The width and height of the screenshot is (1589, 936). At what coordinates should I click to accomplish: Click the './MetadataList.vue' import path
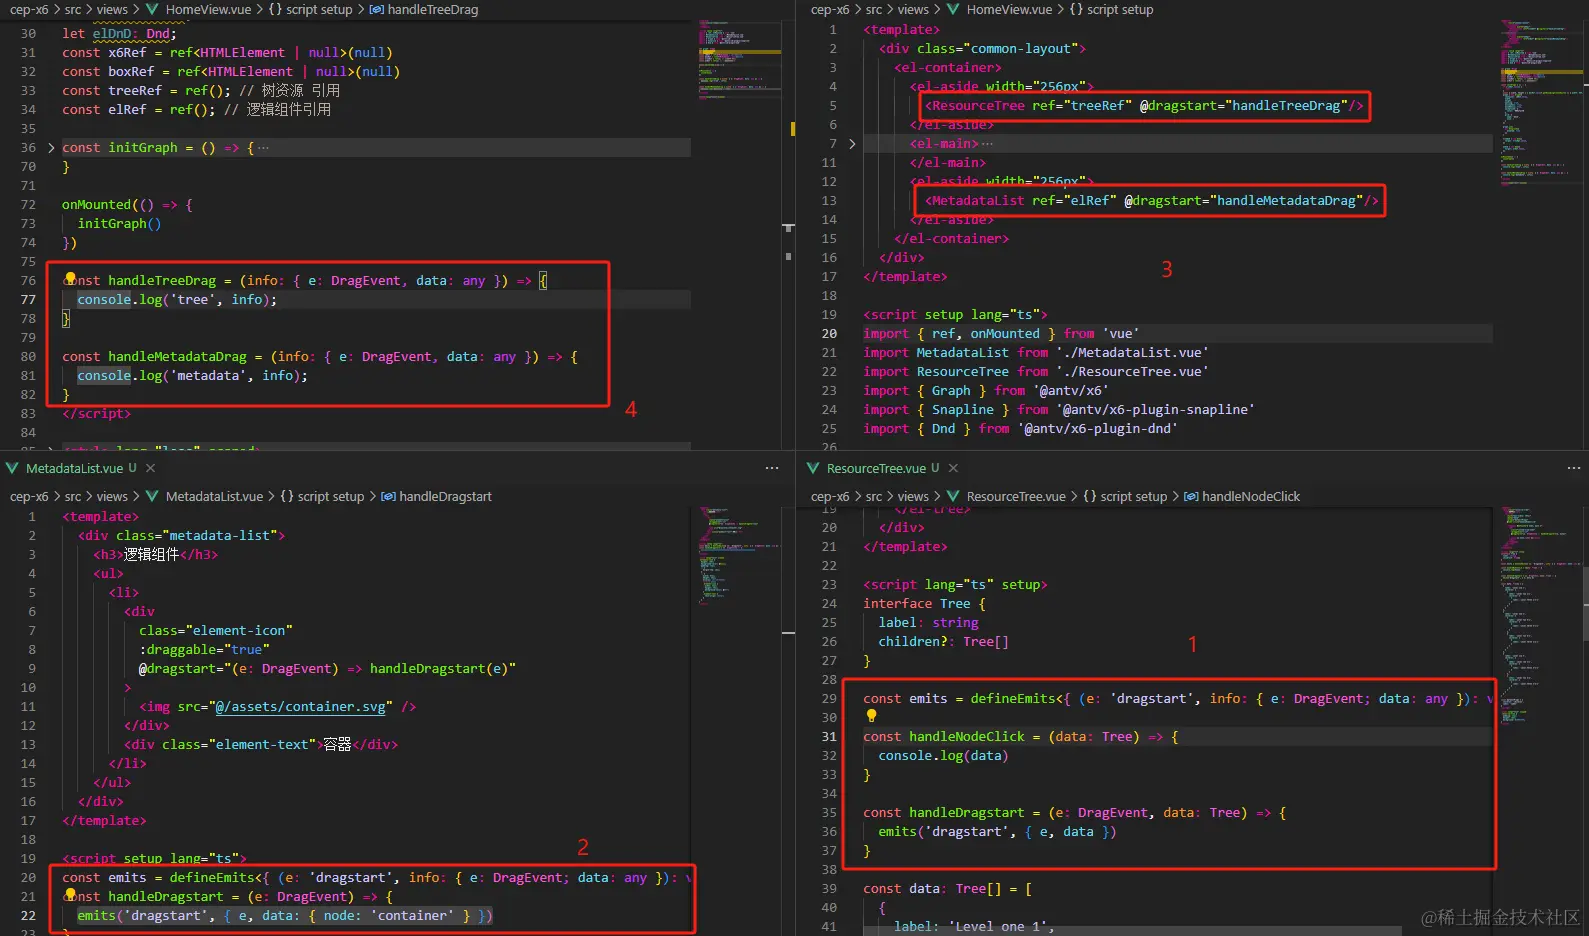coord(1132,353)
